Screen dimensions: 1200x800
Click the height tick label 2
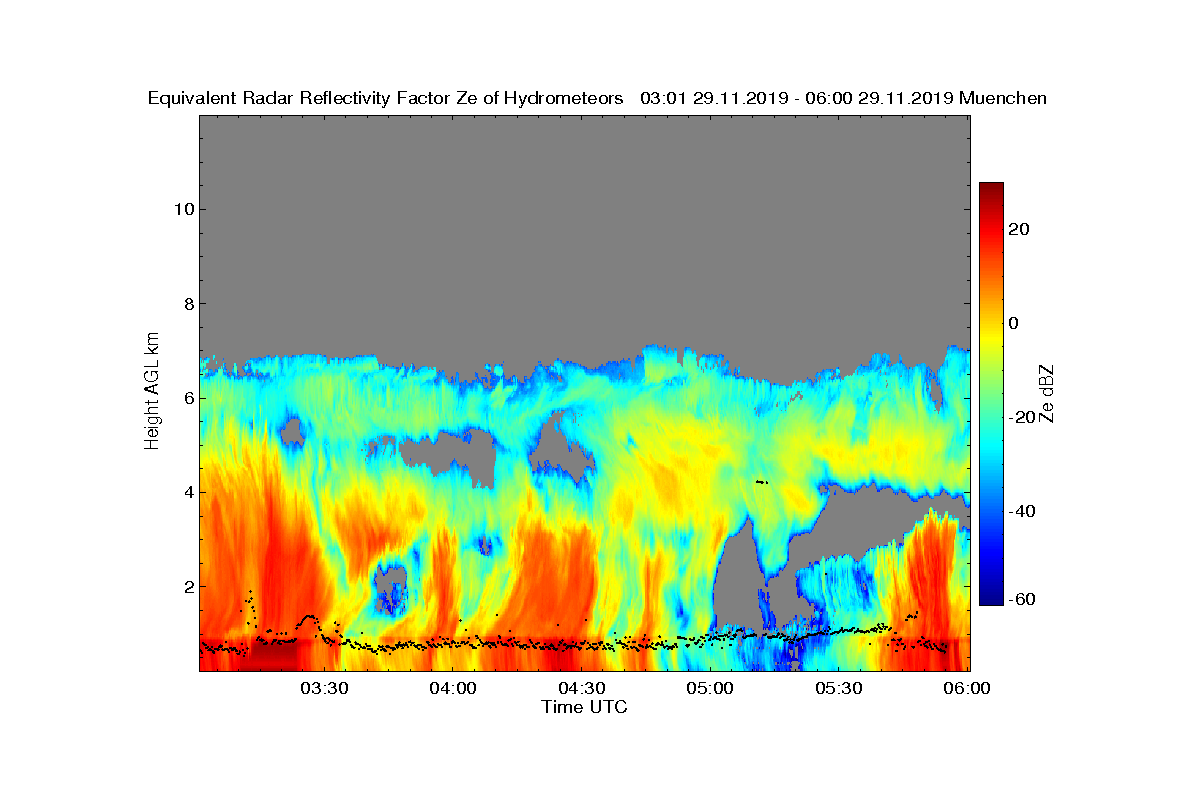[187, 586]
